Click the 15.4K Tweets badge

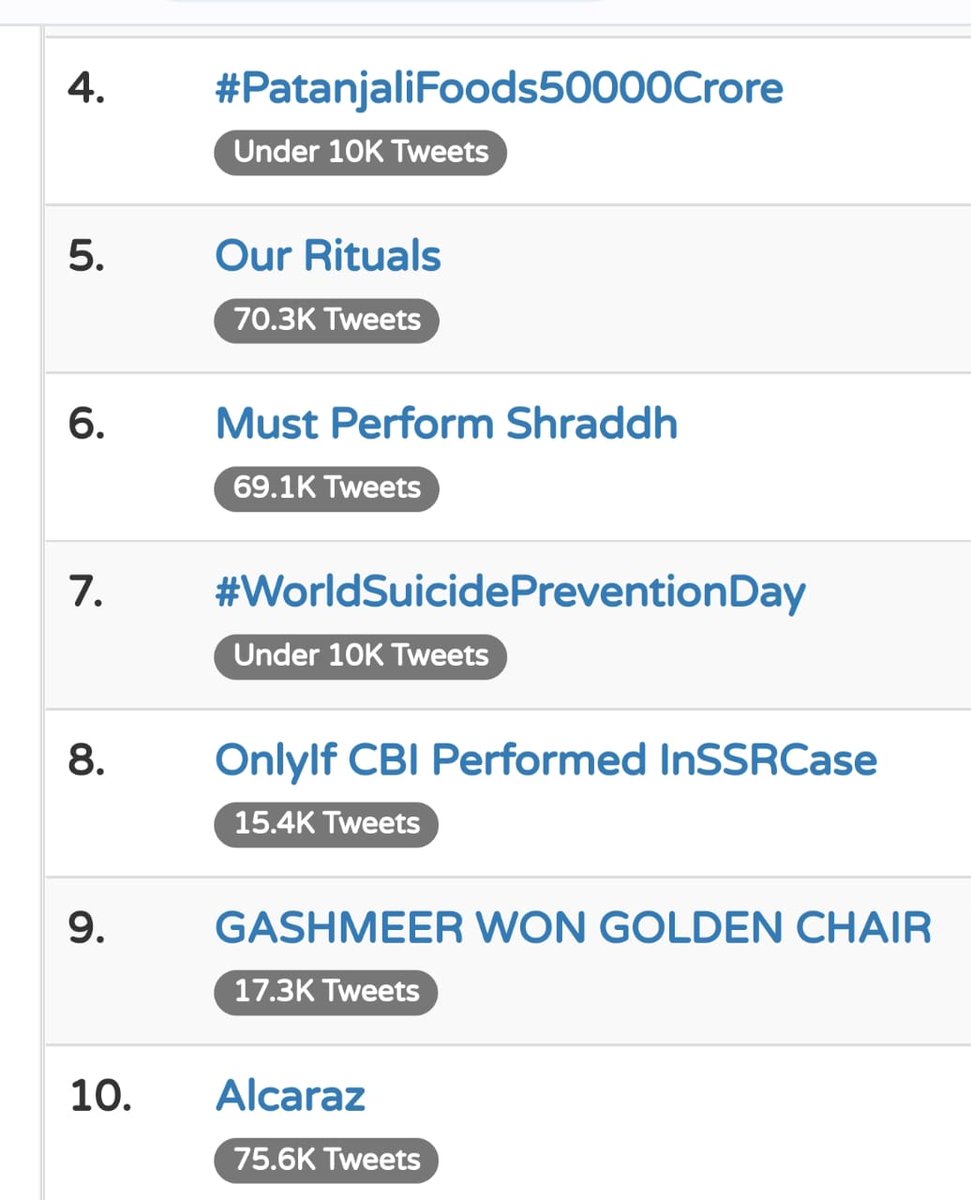pos(326,824)
